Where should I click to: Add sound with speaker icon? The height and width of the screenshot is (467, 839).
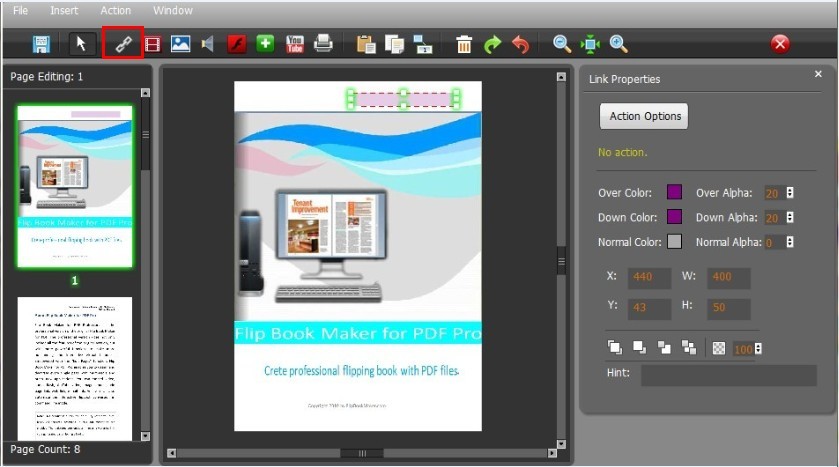[208, 44]
